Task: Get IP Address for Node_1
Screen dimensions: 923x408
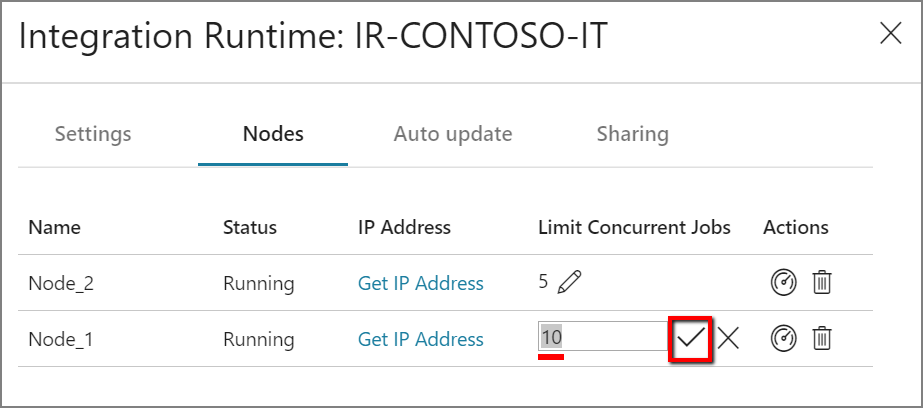Action: click(420, 340)
